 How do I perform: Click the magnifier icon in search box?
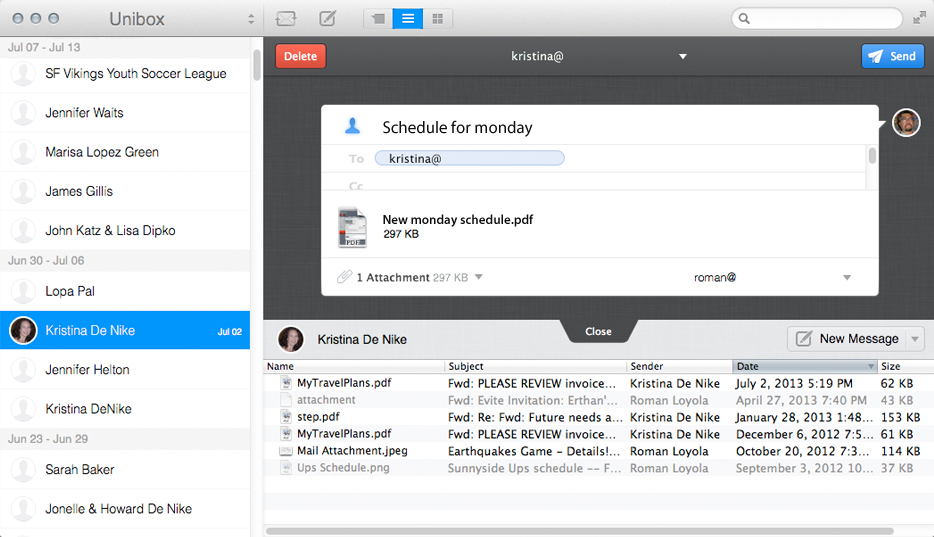[744, 18]
